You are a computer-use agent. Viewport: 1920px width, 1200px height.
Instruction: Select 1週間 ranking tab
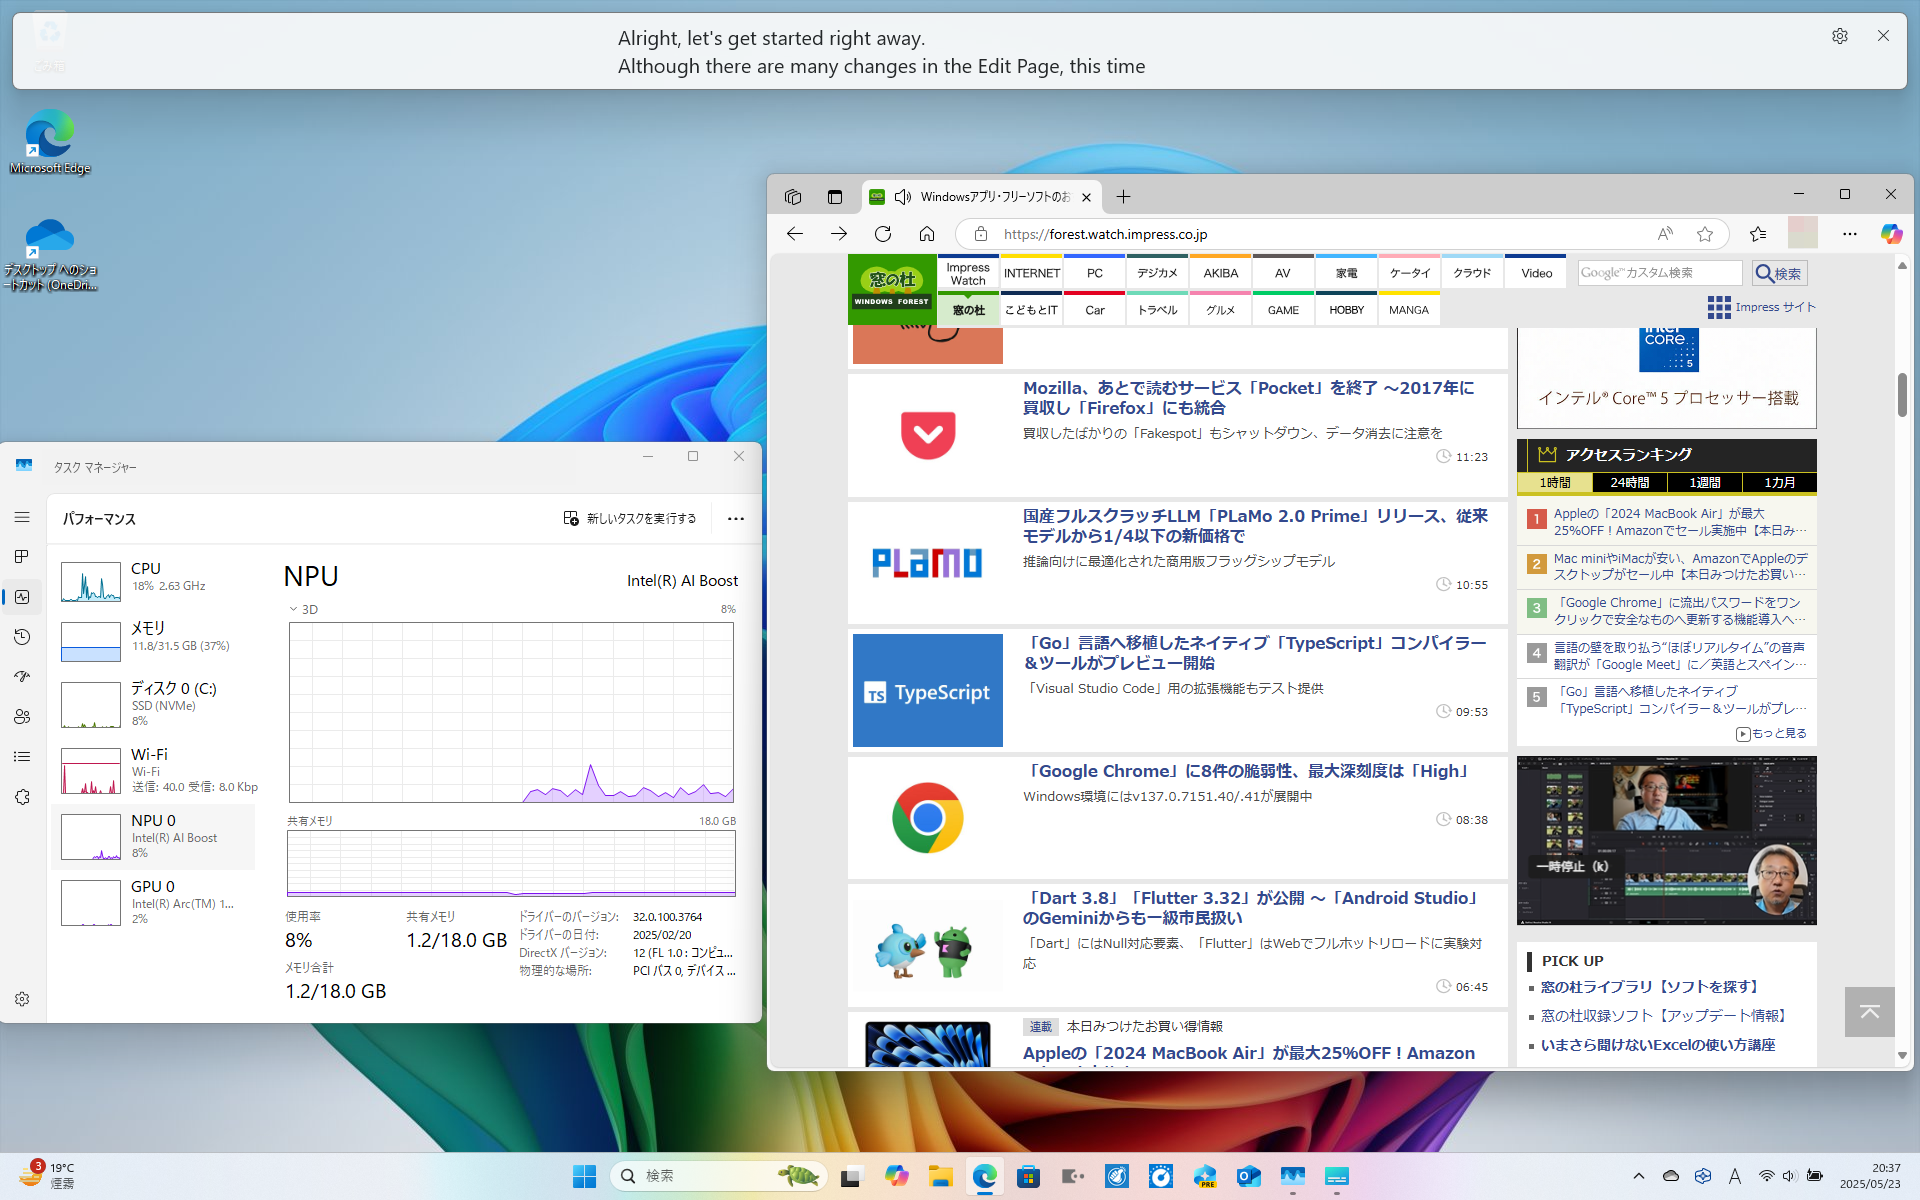[x=1704, y=482]
